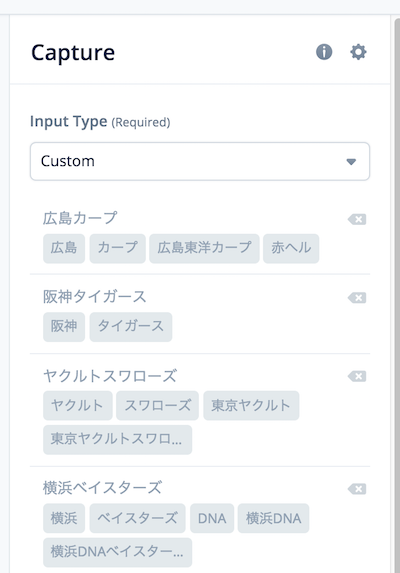Select the truncated 東京ヤクルトスワロ... tag

click(118, 440)
